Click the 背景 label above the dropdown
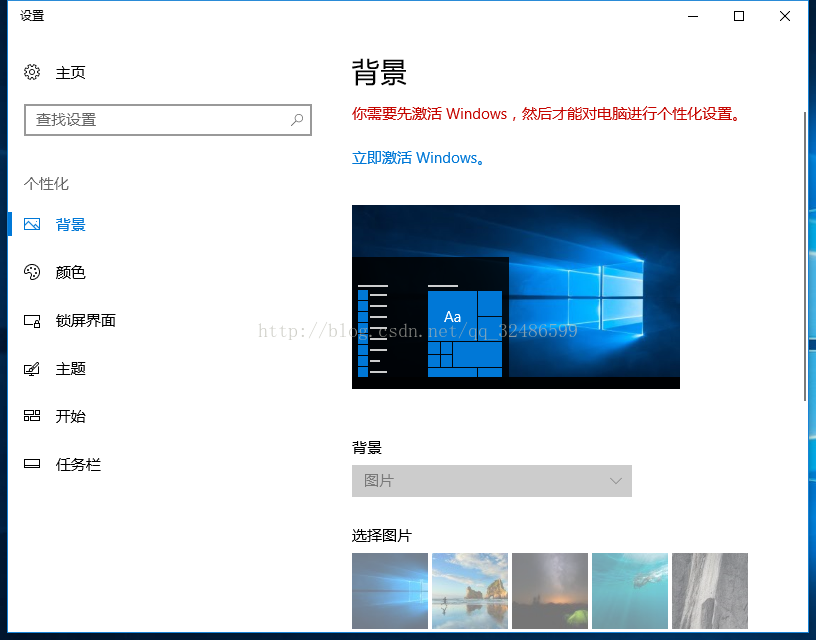This screenshot has width=816, height=640. click(x=367, y=447)
